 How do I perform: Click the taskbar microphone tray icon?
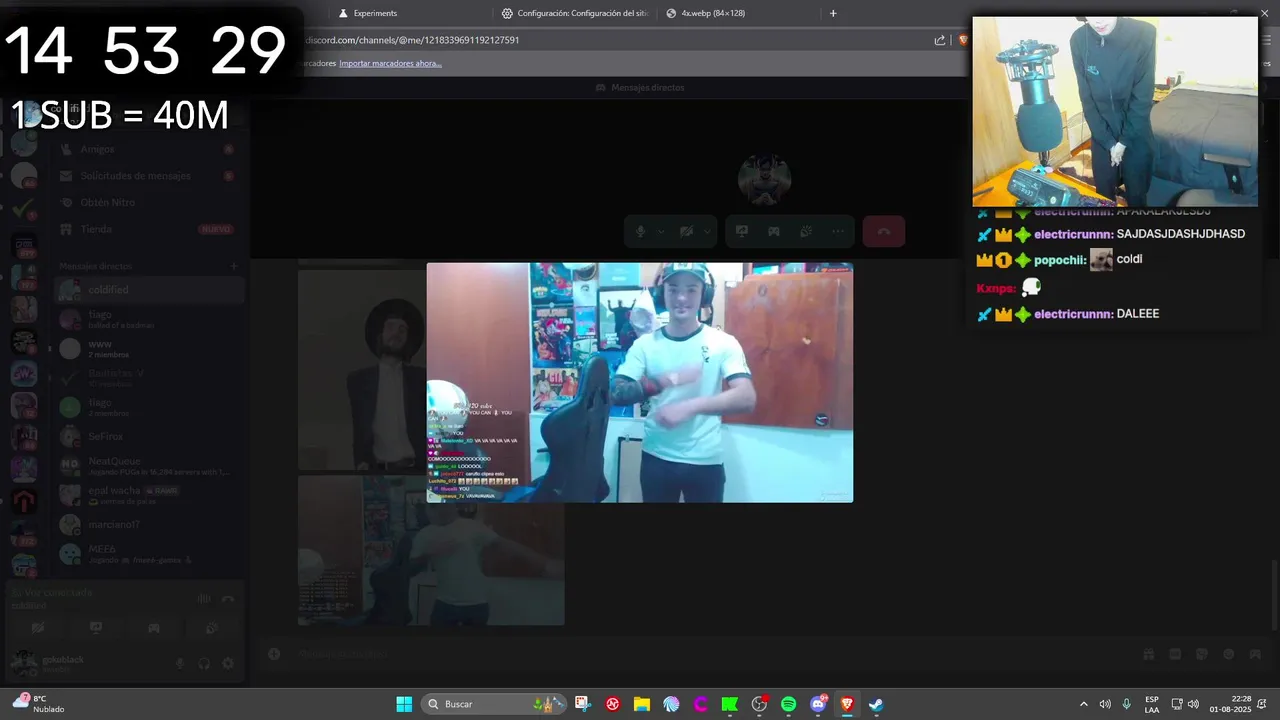coord(1127,704)
